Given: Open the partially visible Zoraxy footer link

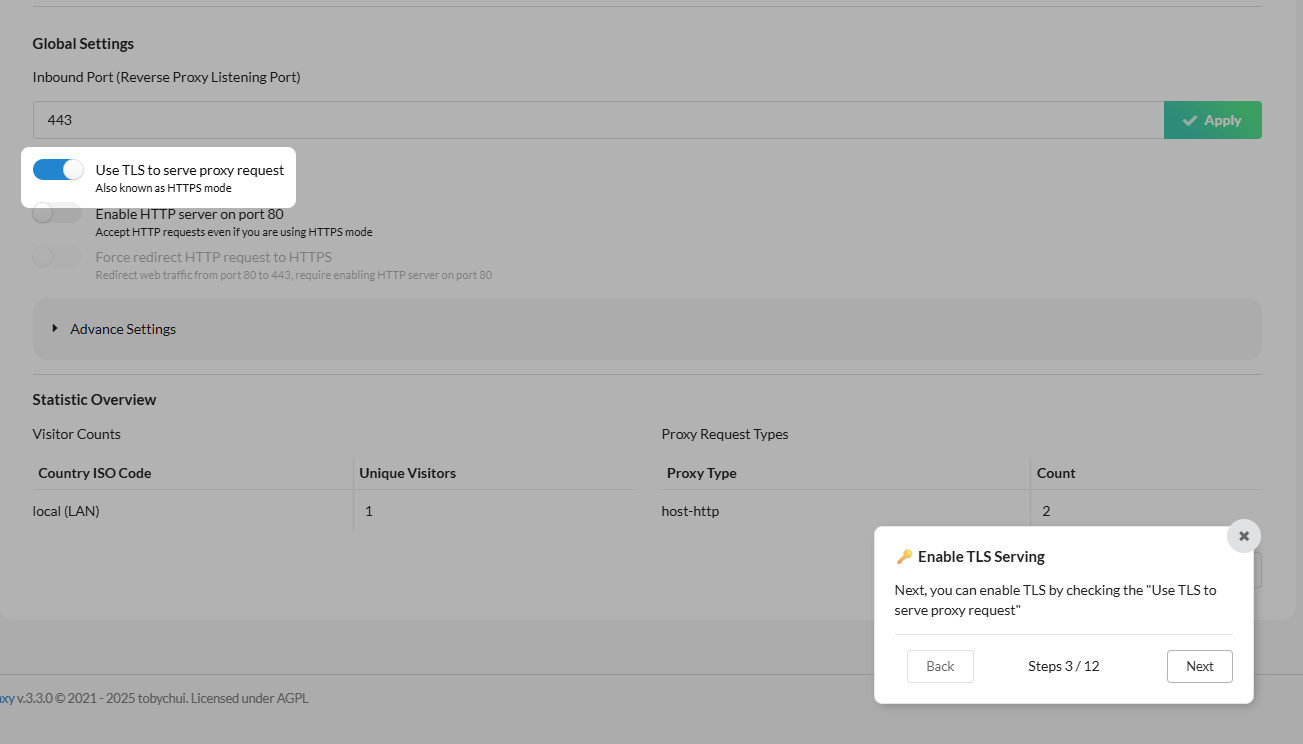Looking at the screenshot, I should tap(6, 698).
